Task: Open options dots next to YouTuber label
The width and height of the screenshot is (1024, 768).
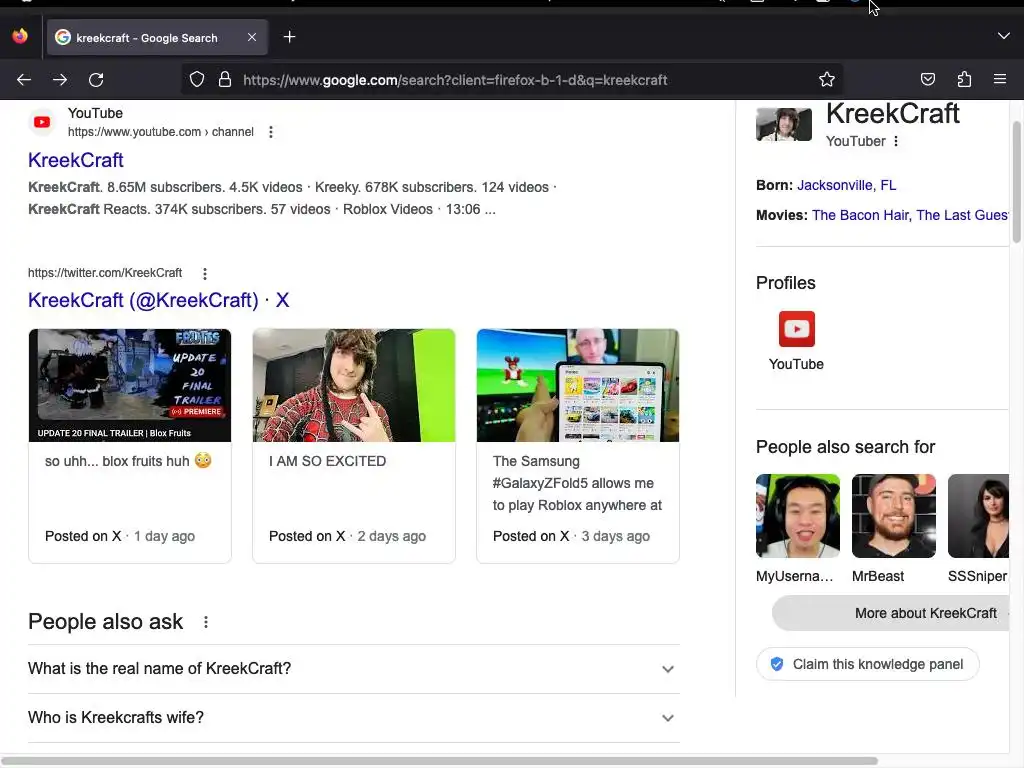Action: (896, 141)
